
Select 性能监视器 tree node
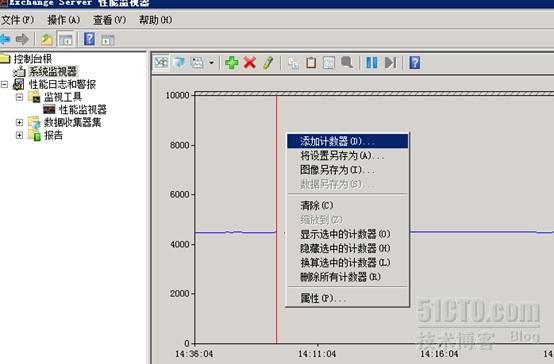click(x=83, y=110)
